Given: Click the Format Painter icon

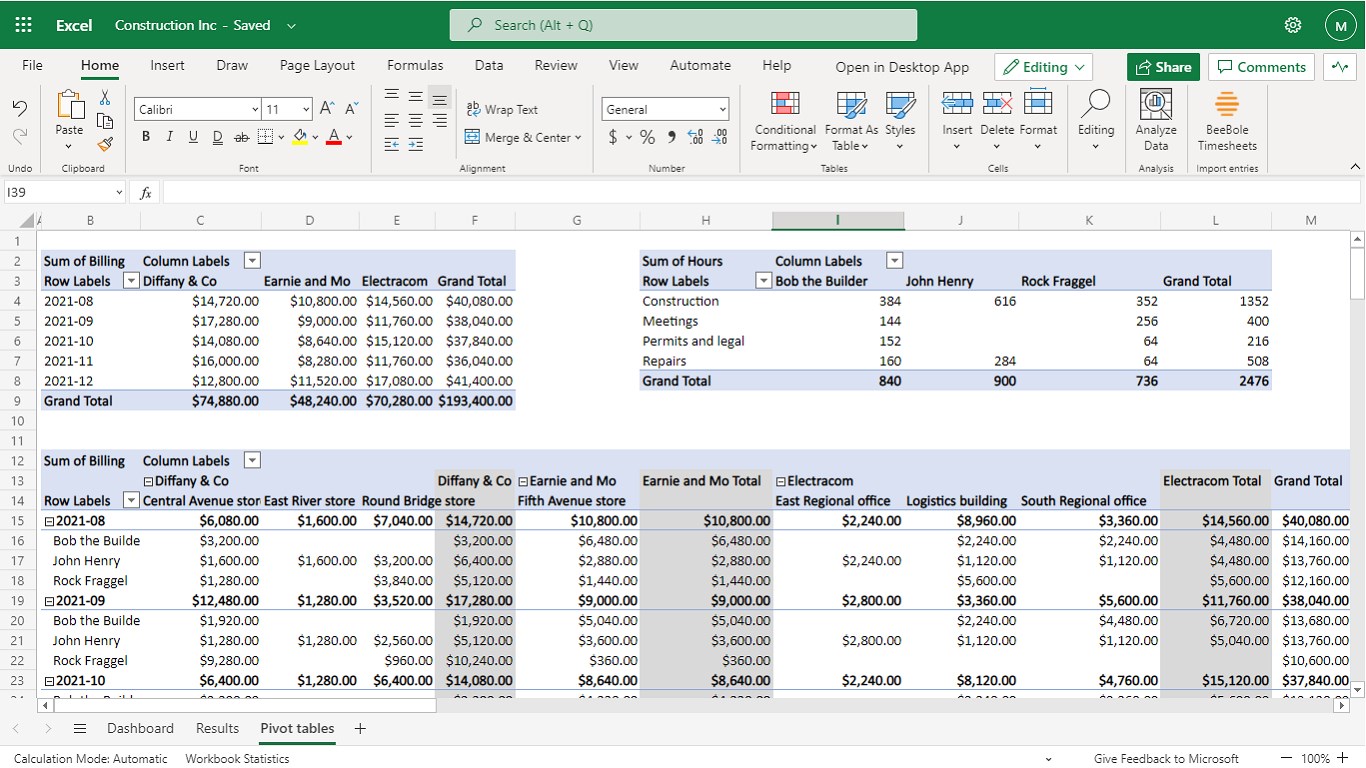Looking at the screenshot, I should (105, 144).
